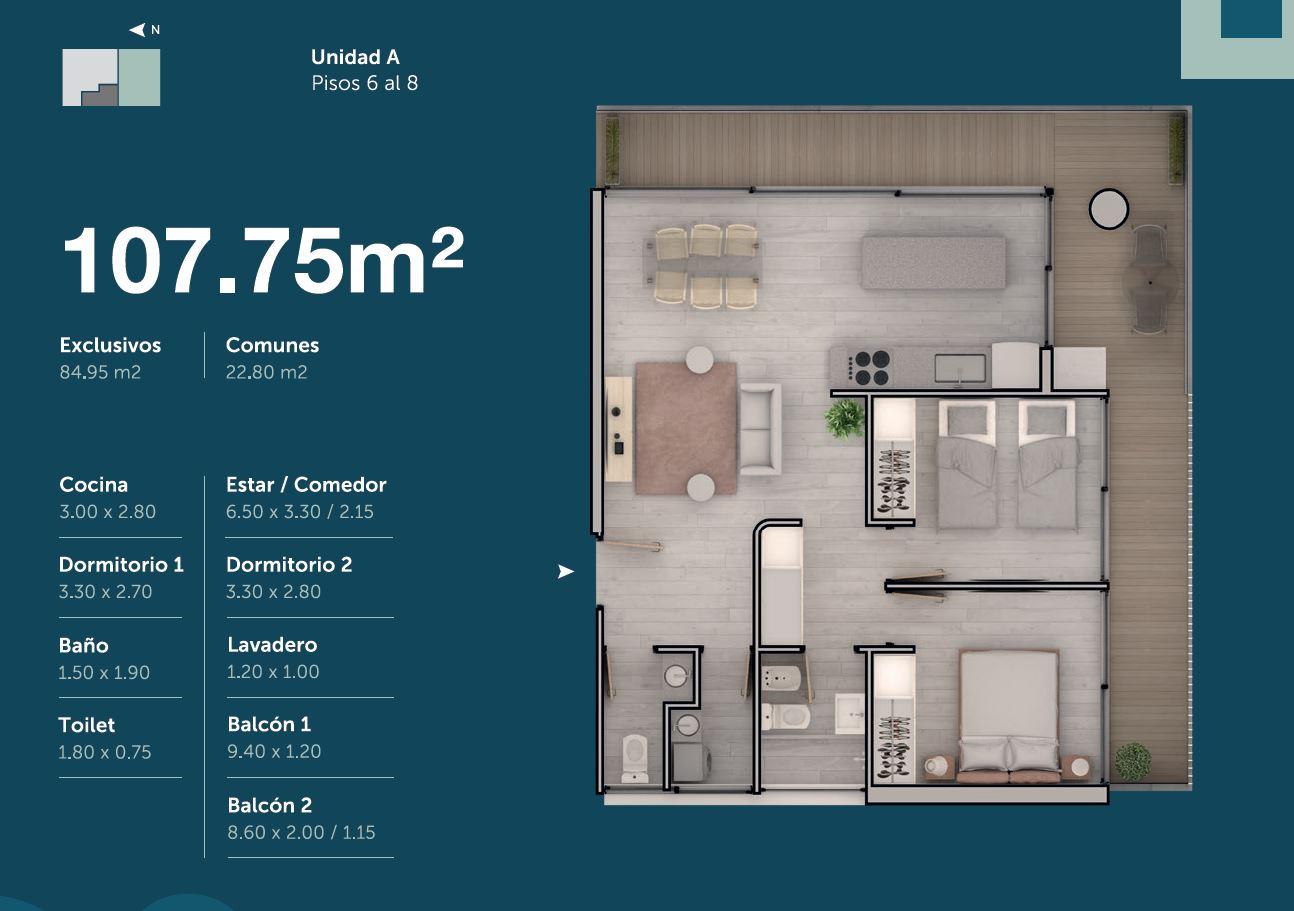The width and height of the screenshot is (1294, 911).
Task: Click the white entrance arrow beside the floor plan
Action: (566, 572)
